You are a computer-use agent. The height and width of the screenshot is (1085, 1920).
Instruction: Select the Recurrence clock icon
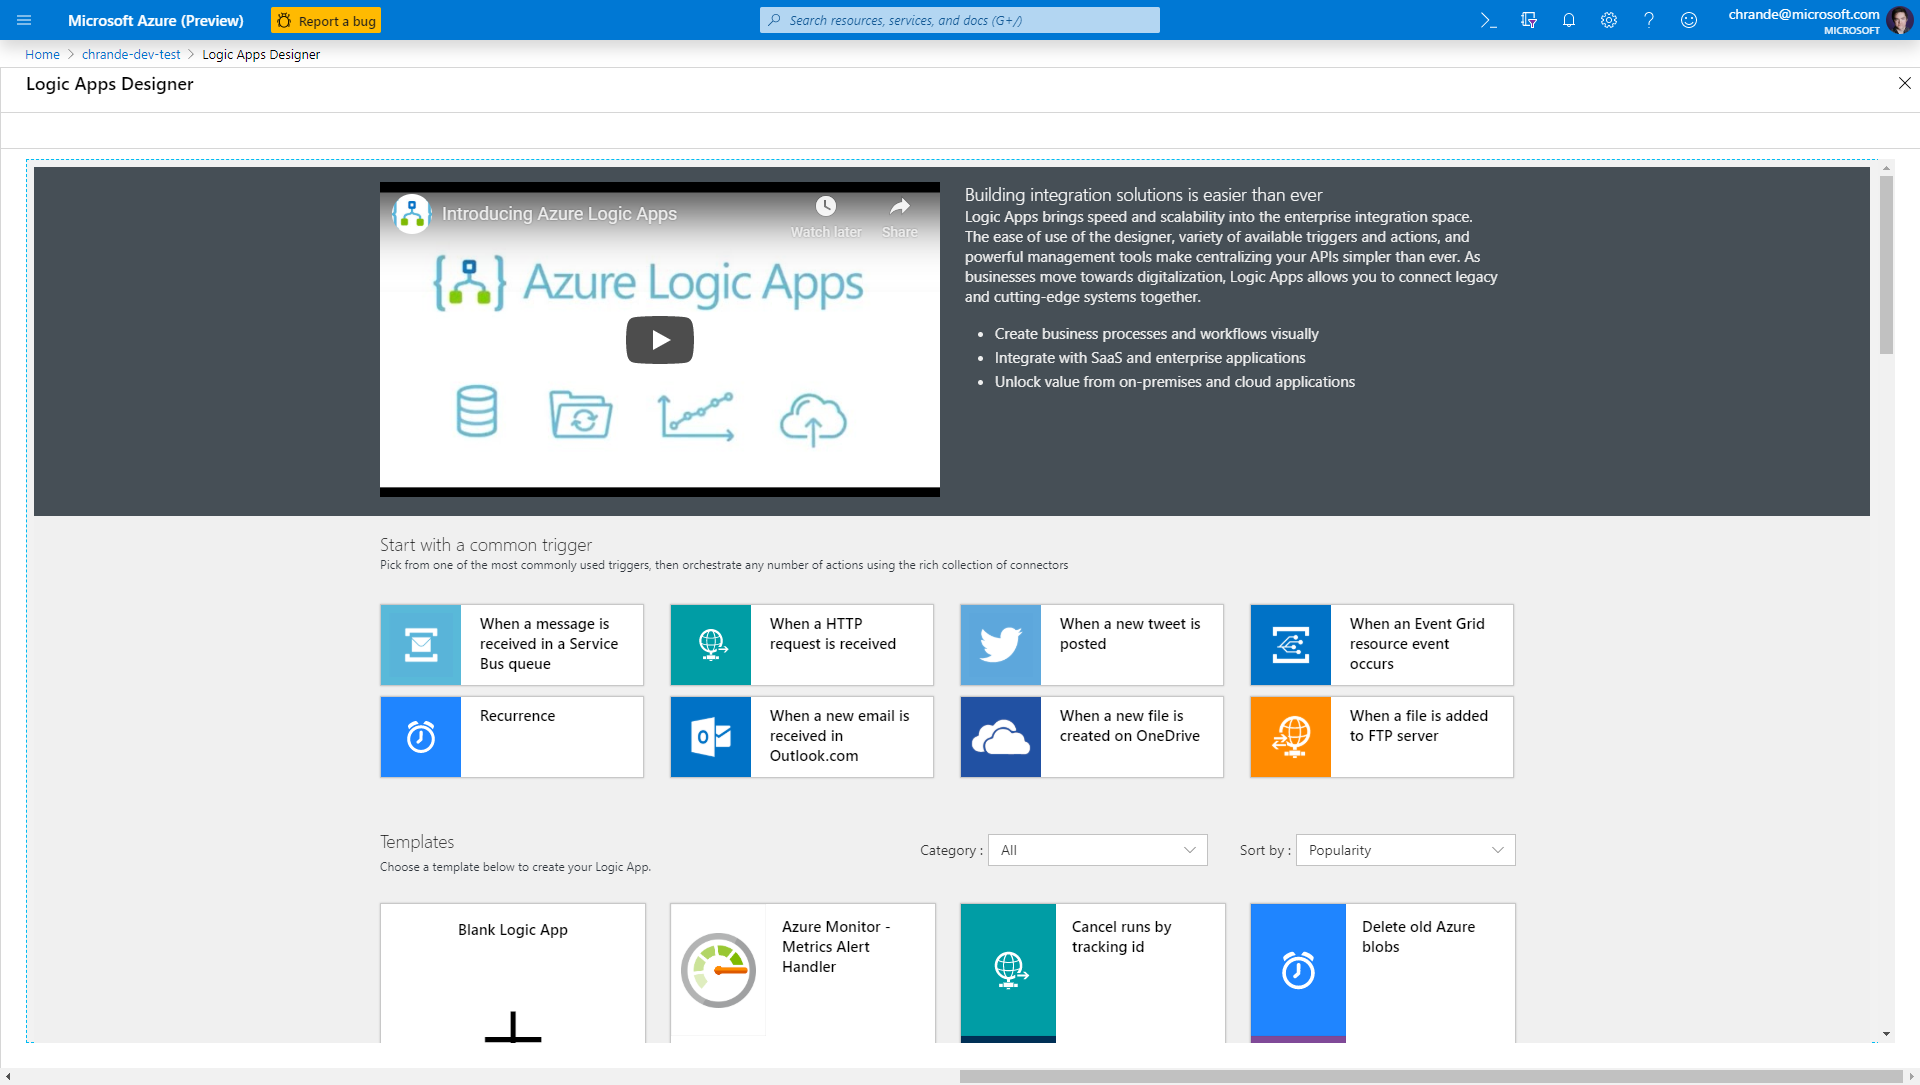click(x=421, y=737)
